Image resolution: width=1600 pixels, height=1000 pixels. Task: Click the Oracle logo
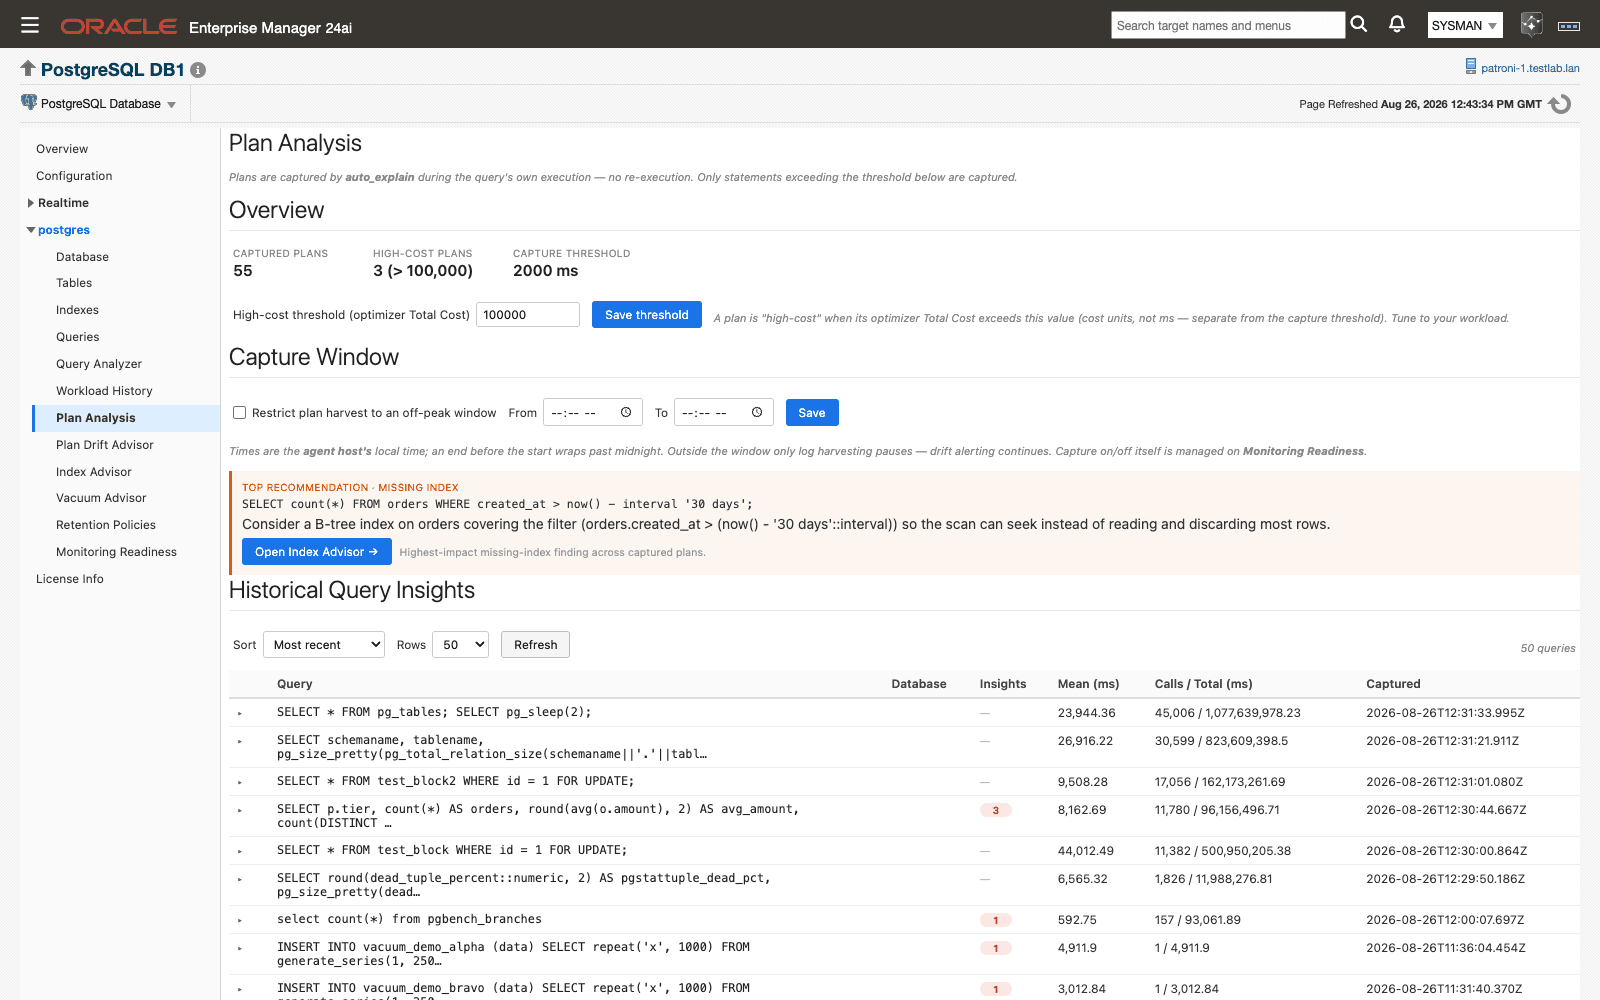coord(119,27)
